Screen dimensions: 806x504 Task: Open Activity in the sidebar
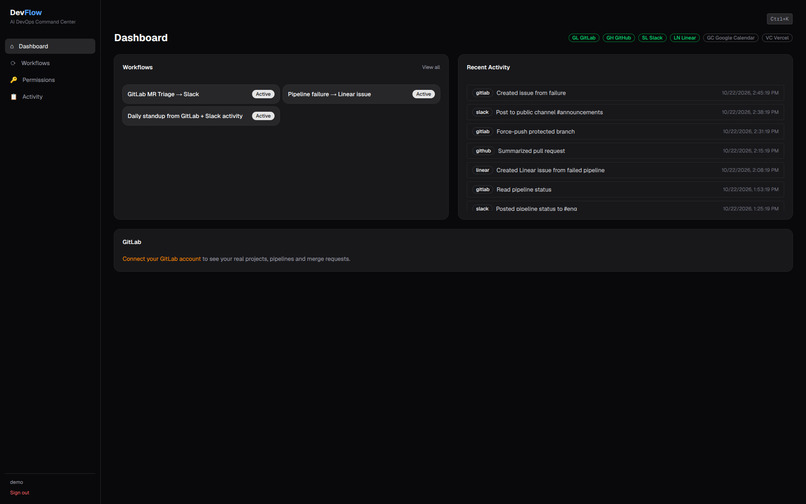50,97
